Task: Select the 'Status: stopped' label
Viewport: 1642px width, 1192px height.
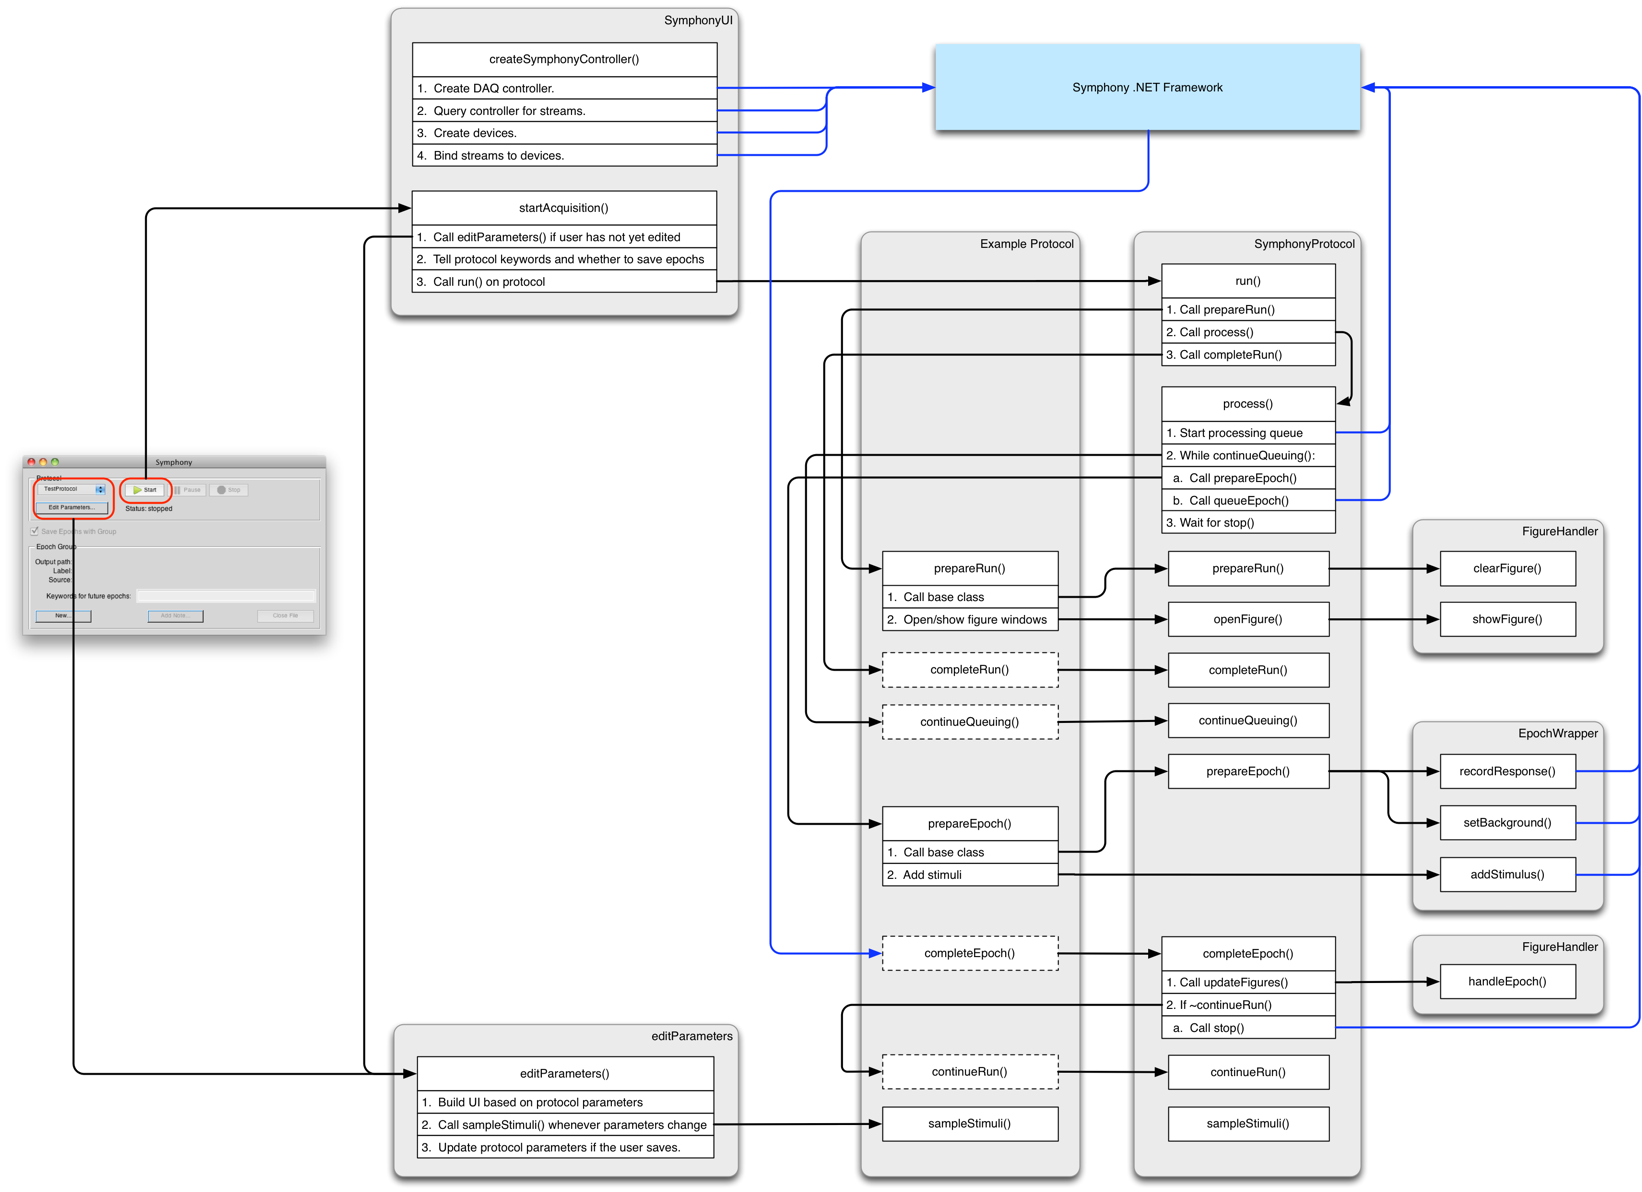Action: (148, 509)
